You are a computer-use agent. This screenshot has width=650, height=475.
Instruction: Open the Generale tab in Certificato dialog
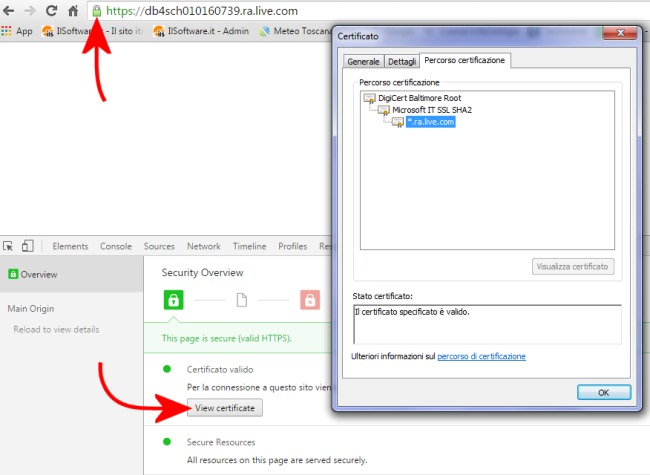364,61
